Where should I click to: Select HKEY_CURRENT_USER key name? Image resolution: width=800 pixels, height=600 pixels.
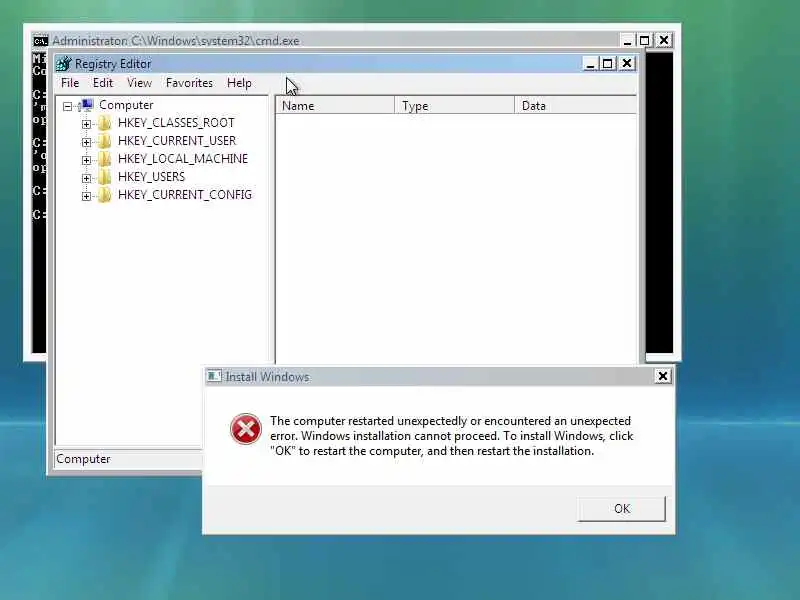177,141
